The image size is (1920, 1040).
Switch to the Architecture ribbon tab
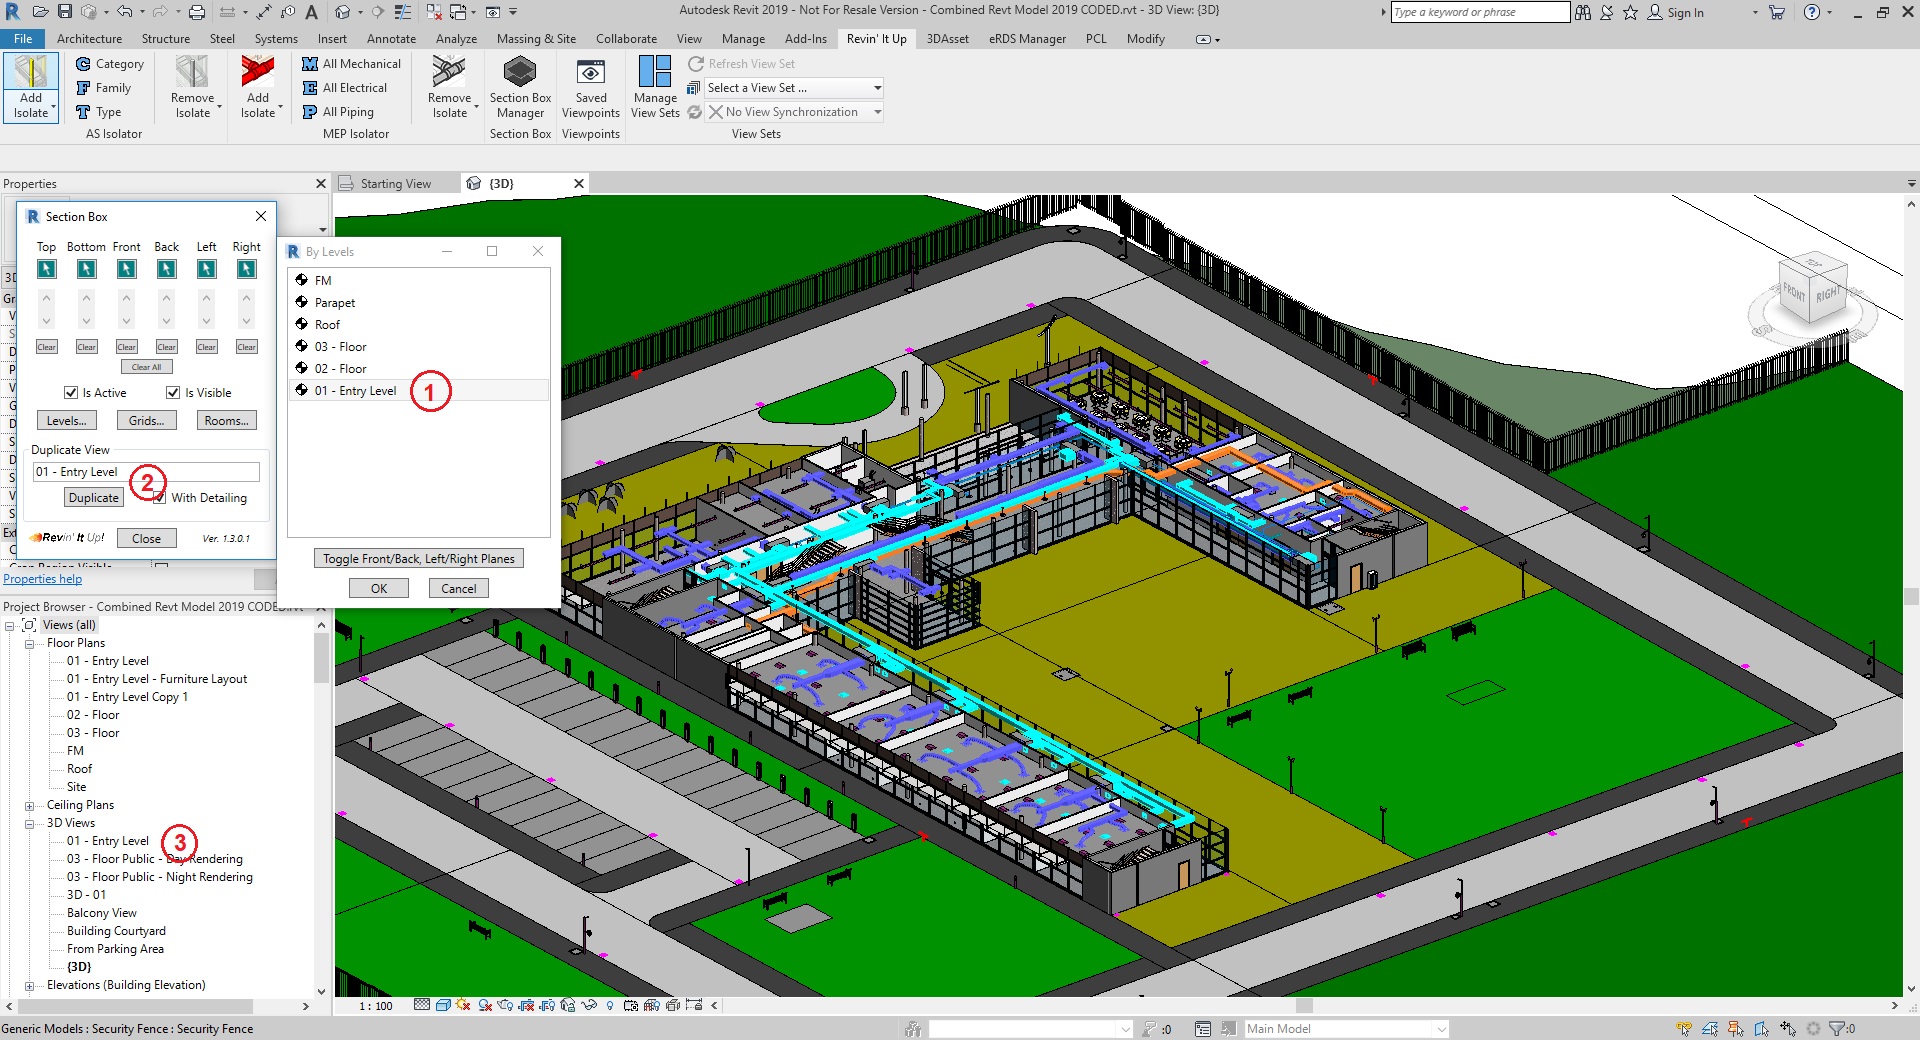89,39
